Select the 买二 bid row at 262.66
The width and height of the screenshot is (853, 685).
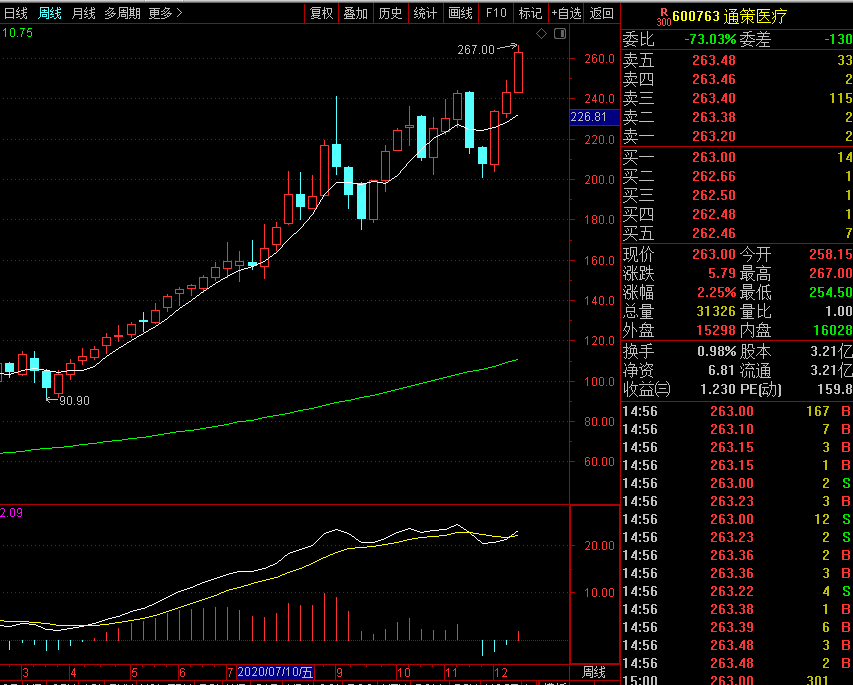(737, 176)
